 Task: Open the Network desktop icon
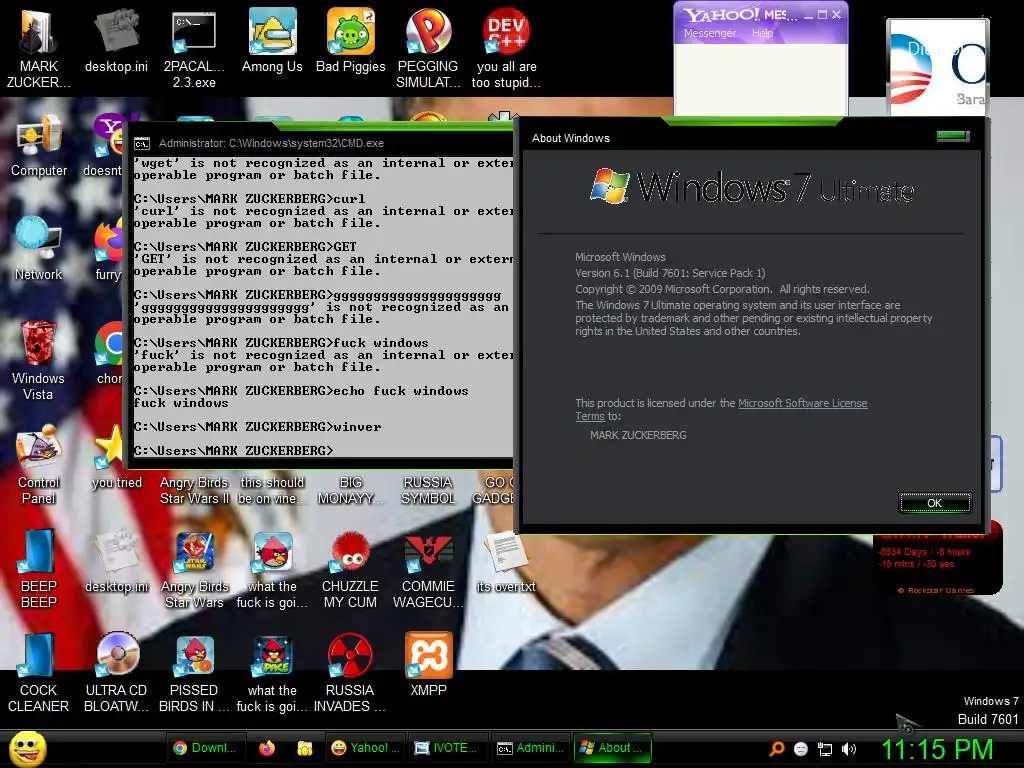tap(39, 248)
